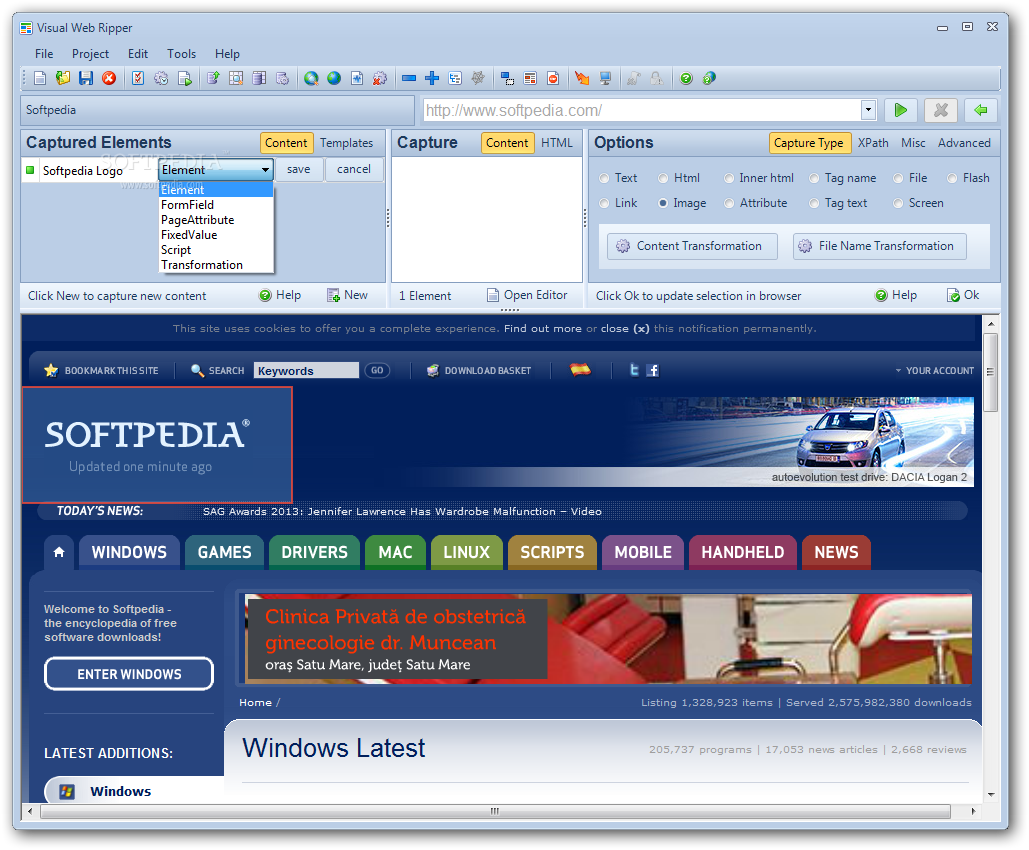
Task: Collapse the Element type combo box
Action: pyautogui.click(x=265, y=170)
